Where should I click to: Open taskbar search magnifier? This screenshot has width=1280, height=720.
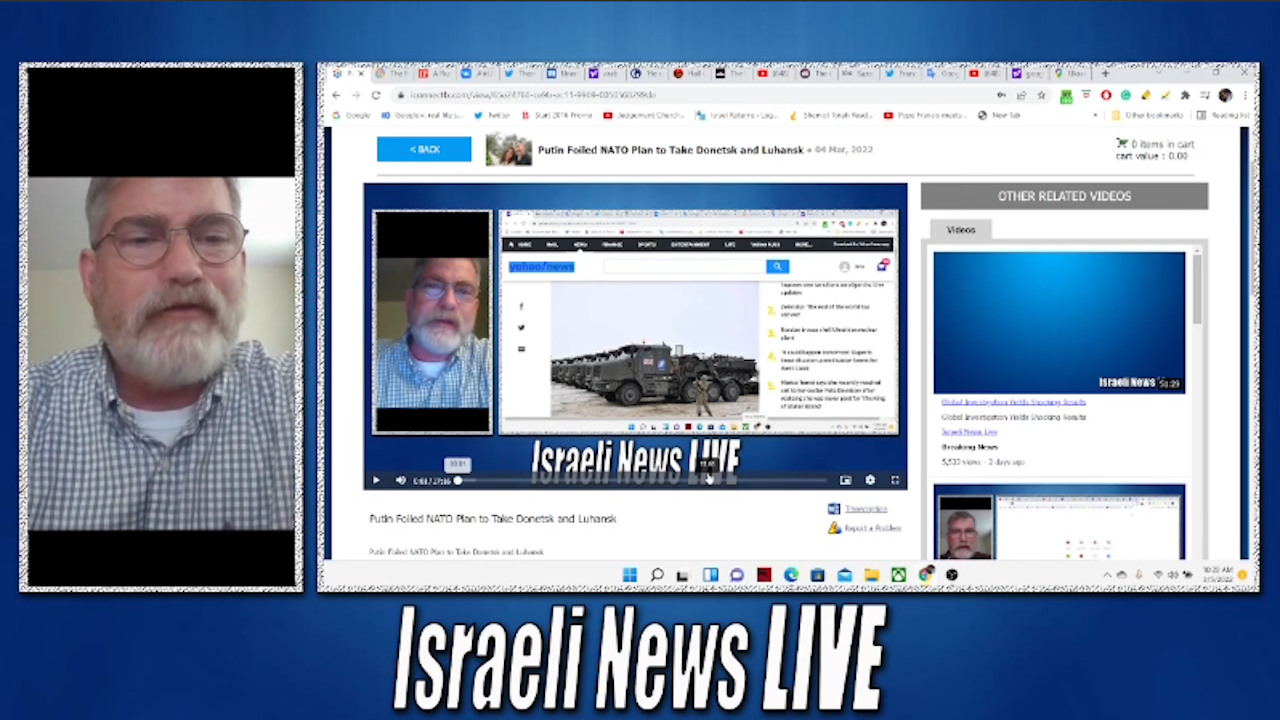click(657, 575)
